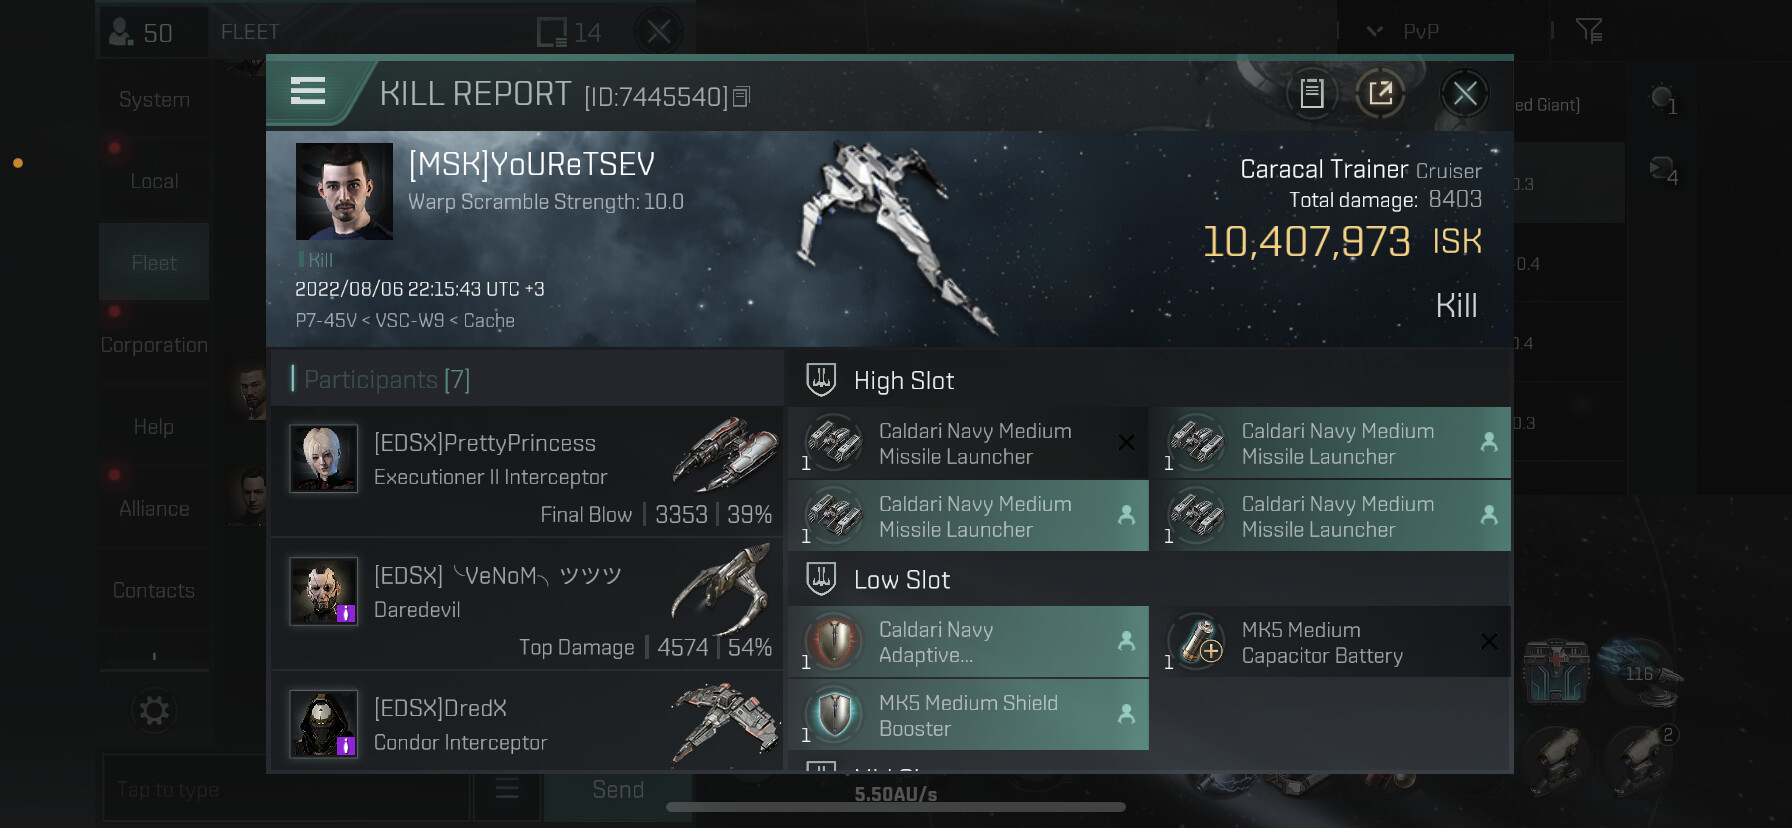Switch to the Local chat tab
Image resolution: width=1792 pixels, height=828 pixels.
click(154, 181)
